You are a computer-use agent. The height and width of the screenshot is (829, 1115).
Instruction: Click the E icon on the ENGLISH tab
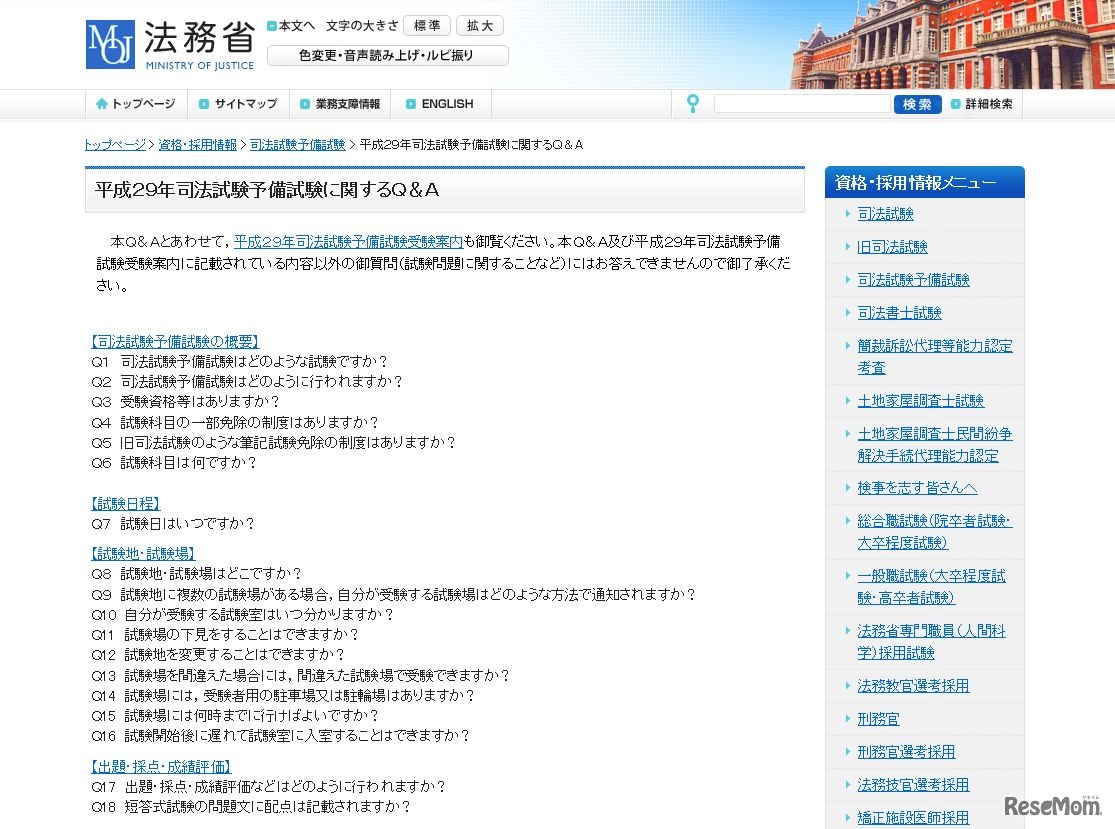pos(409,103)
